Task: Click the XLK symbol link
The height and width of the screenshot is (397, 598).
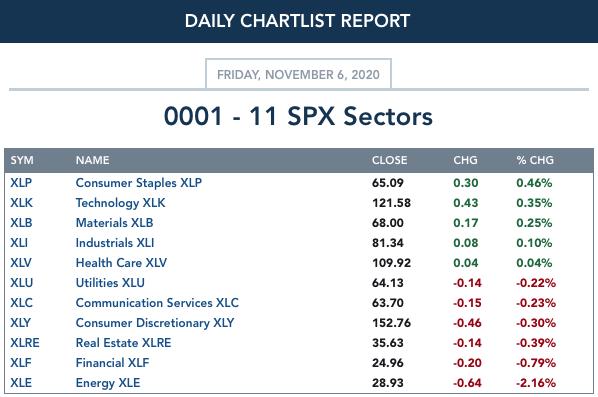Action: point(21,203)
